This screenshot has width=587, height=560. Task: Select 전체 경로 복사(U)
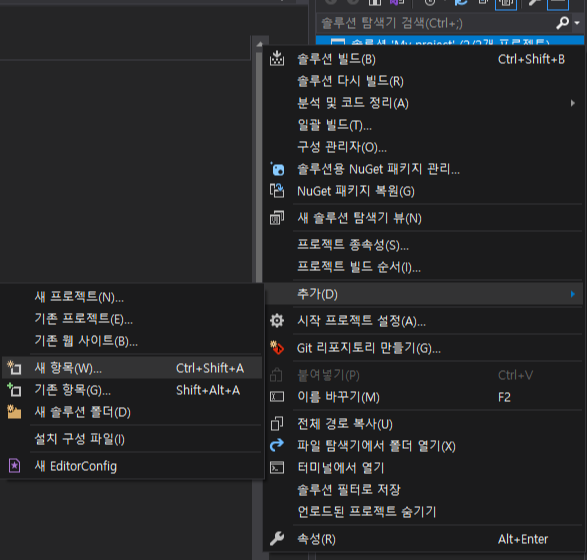coord(423,424)
